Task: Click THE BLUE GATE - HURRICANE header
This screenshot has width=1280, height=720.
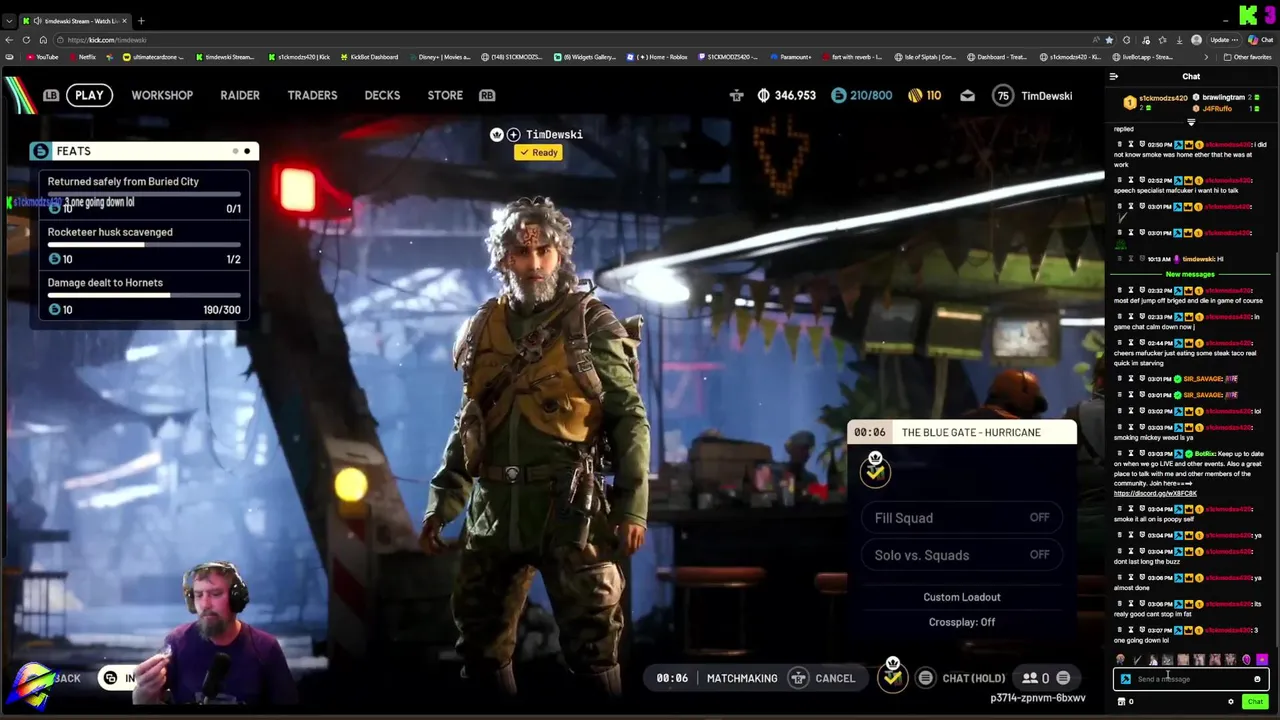Action: (x=962, y=432)
